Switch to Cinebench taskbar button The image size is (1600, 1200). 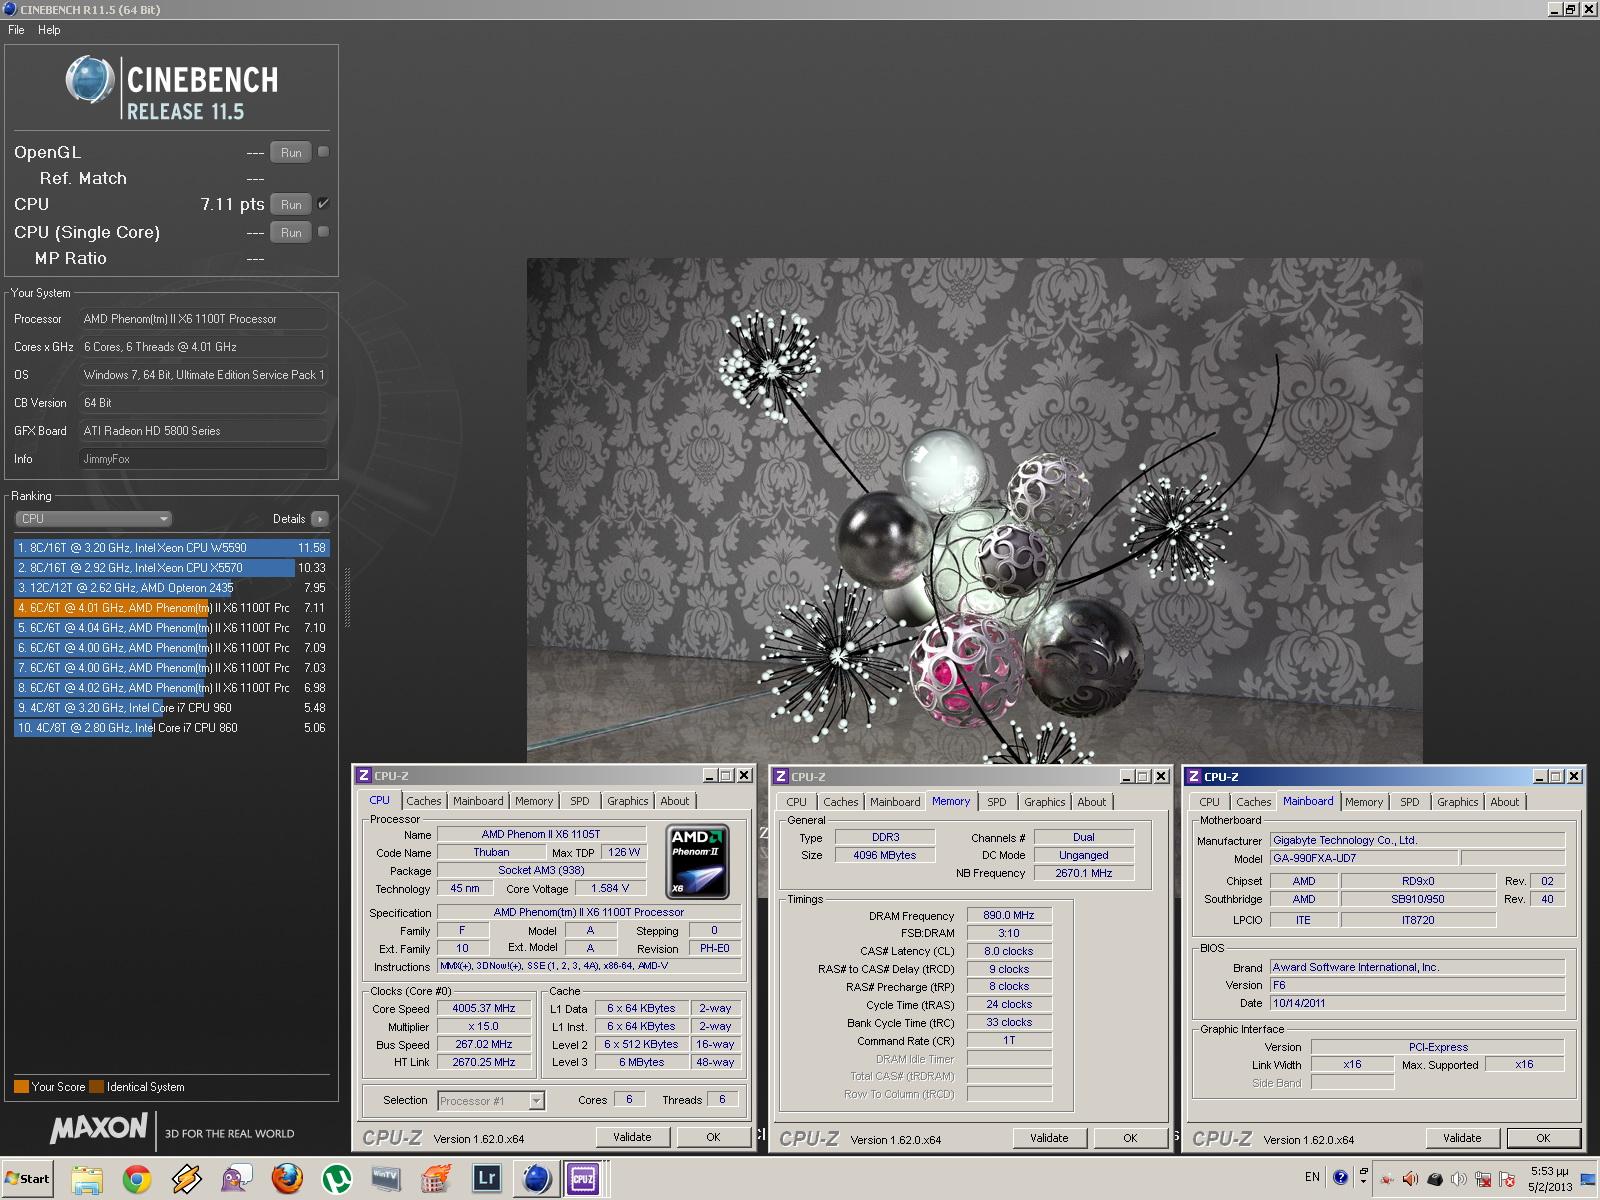click(x=537, y=1179)
